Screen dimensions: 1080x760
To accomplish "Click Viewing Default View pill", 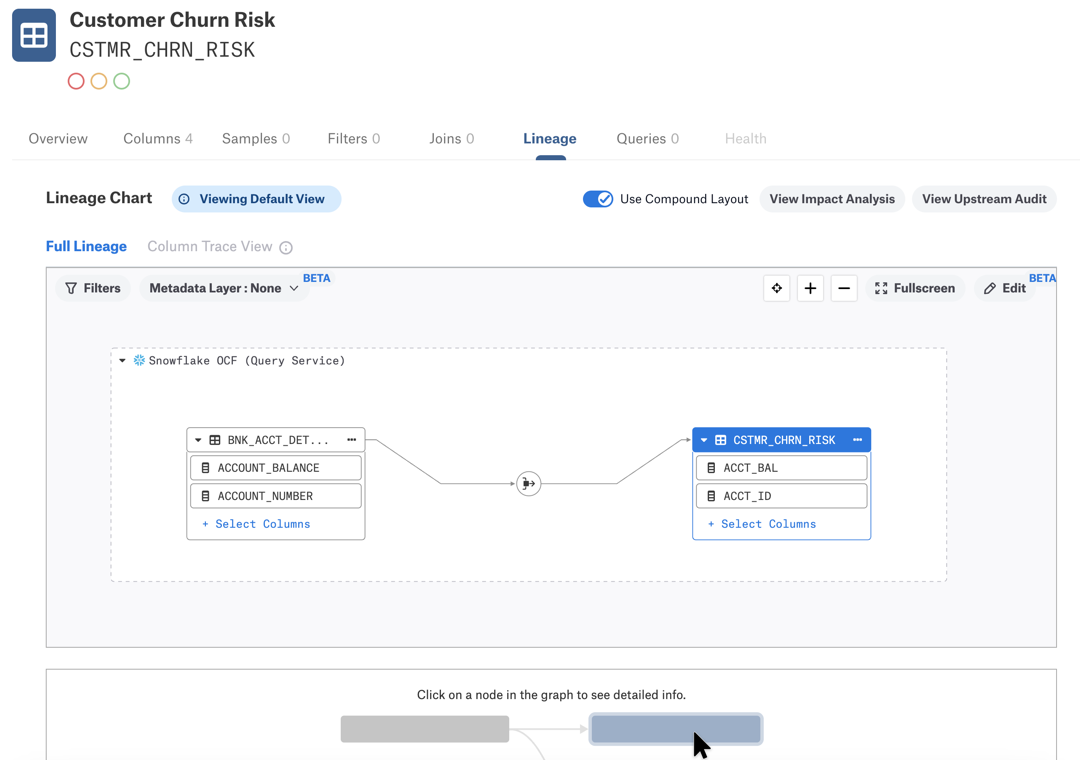I will click(x=256, y=199).
